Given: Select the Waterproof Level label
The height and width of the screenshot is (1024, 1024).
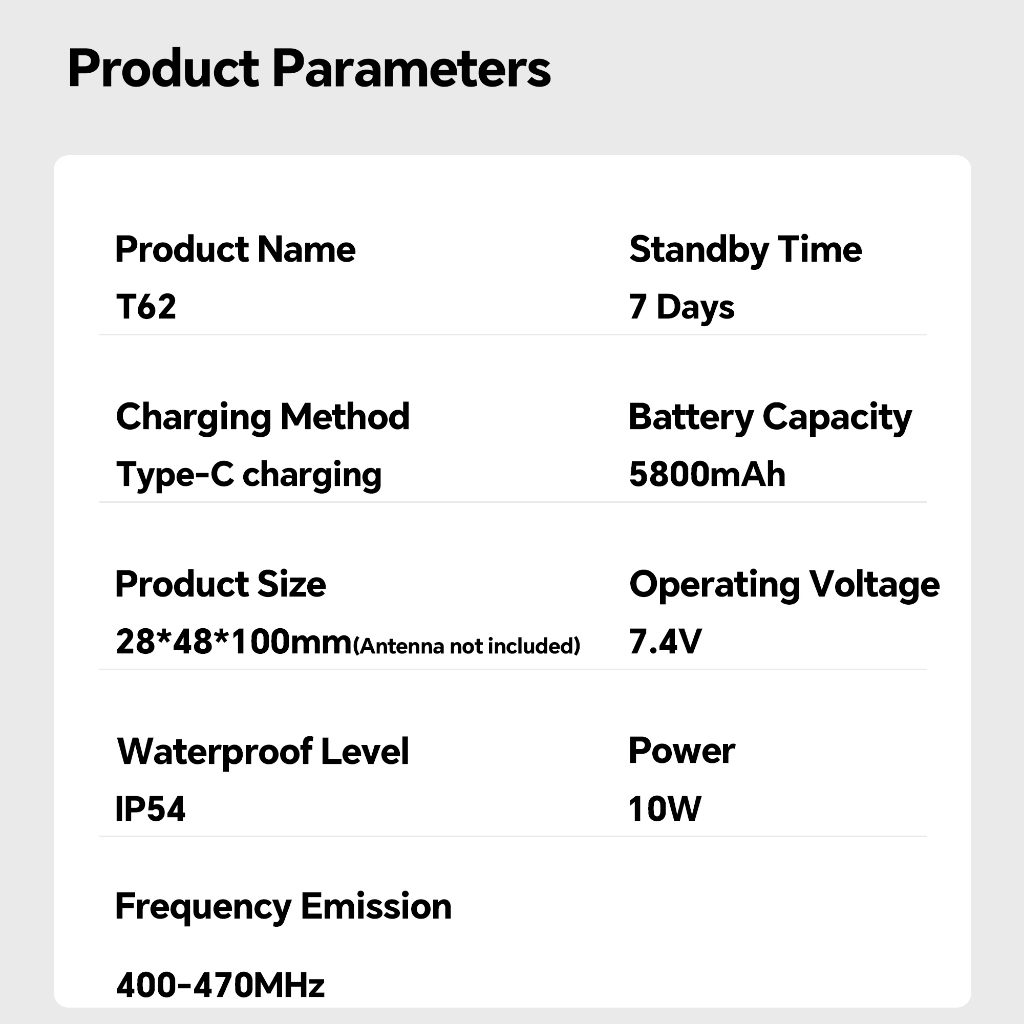Looking at the screenshot, I should point(263,751).
